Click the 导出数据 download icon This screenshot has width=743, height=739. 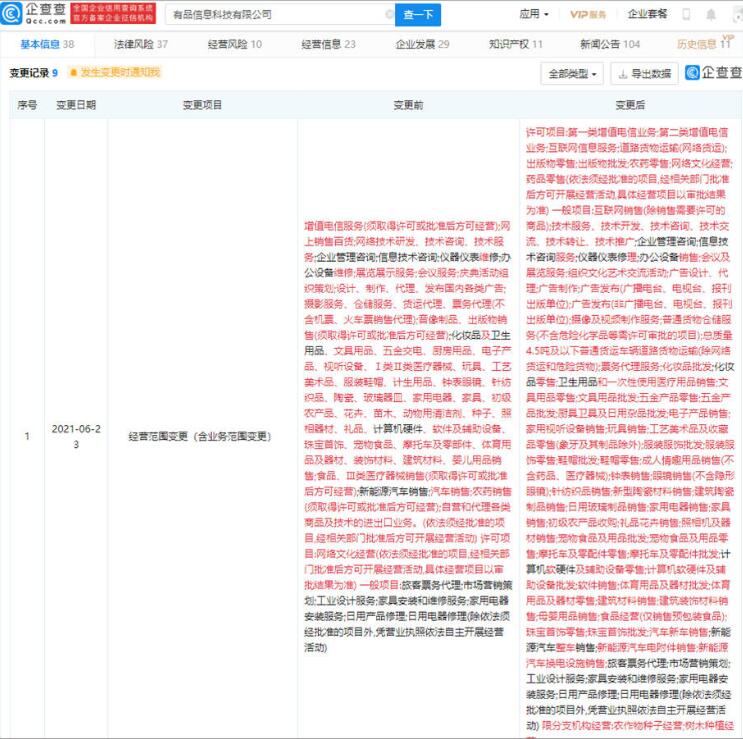click(623, 74)
